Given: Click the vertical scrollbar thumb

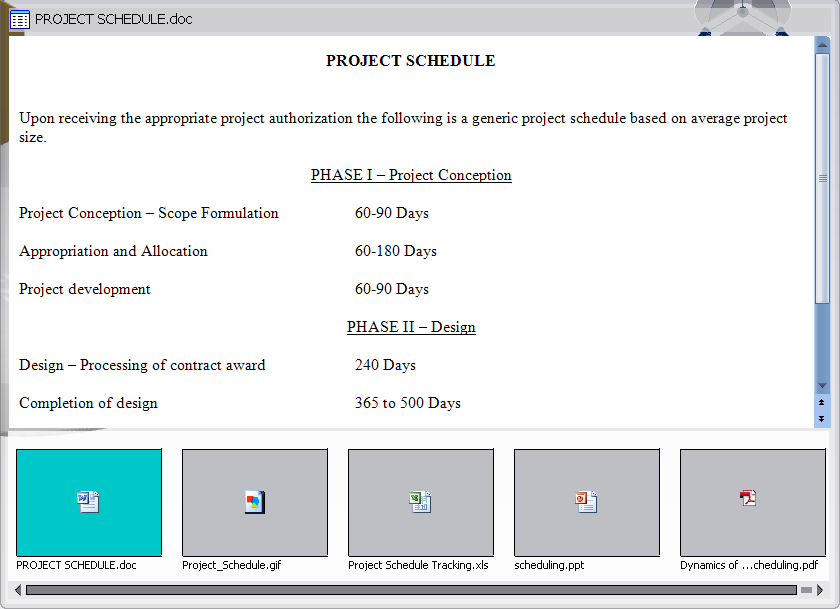Looking at the screenshot, I should 822,178.
